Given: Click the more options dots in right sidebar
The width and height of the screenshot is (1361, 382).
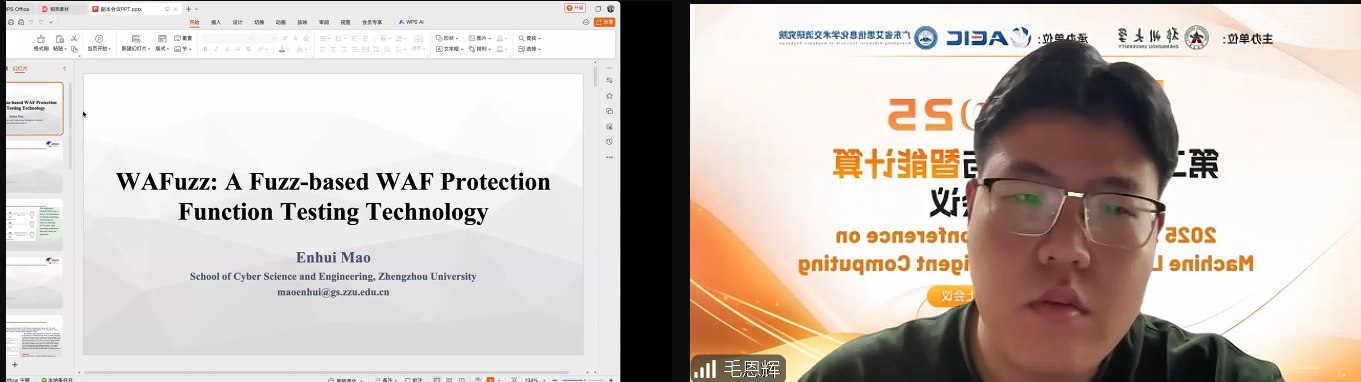Looking at the screenshot, I should 609,157.
